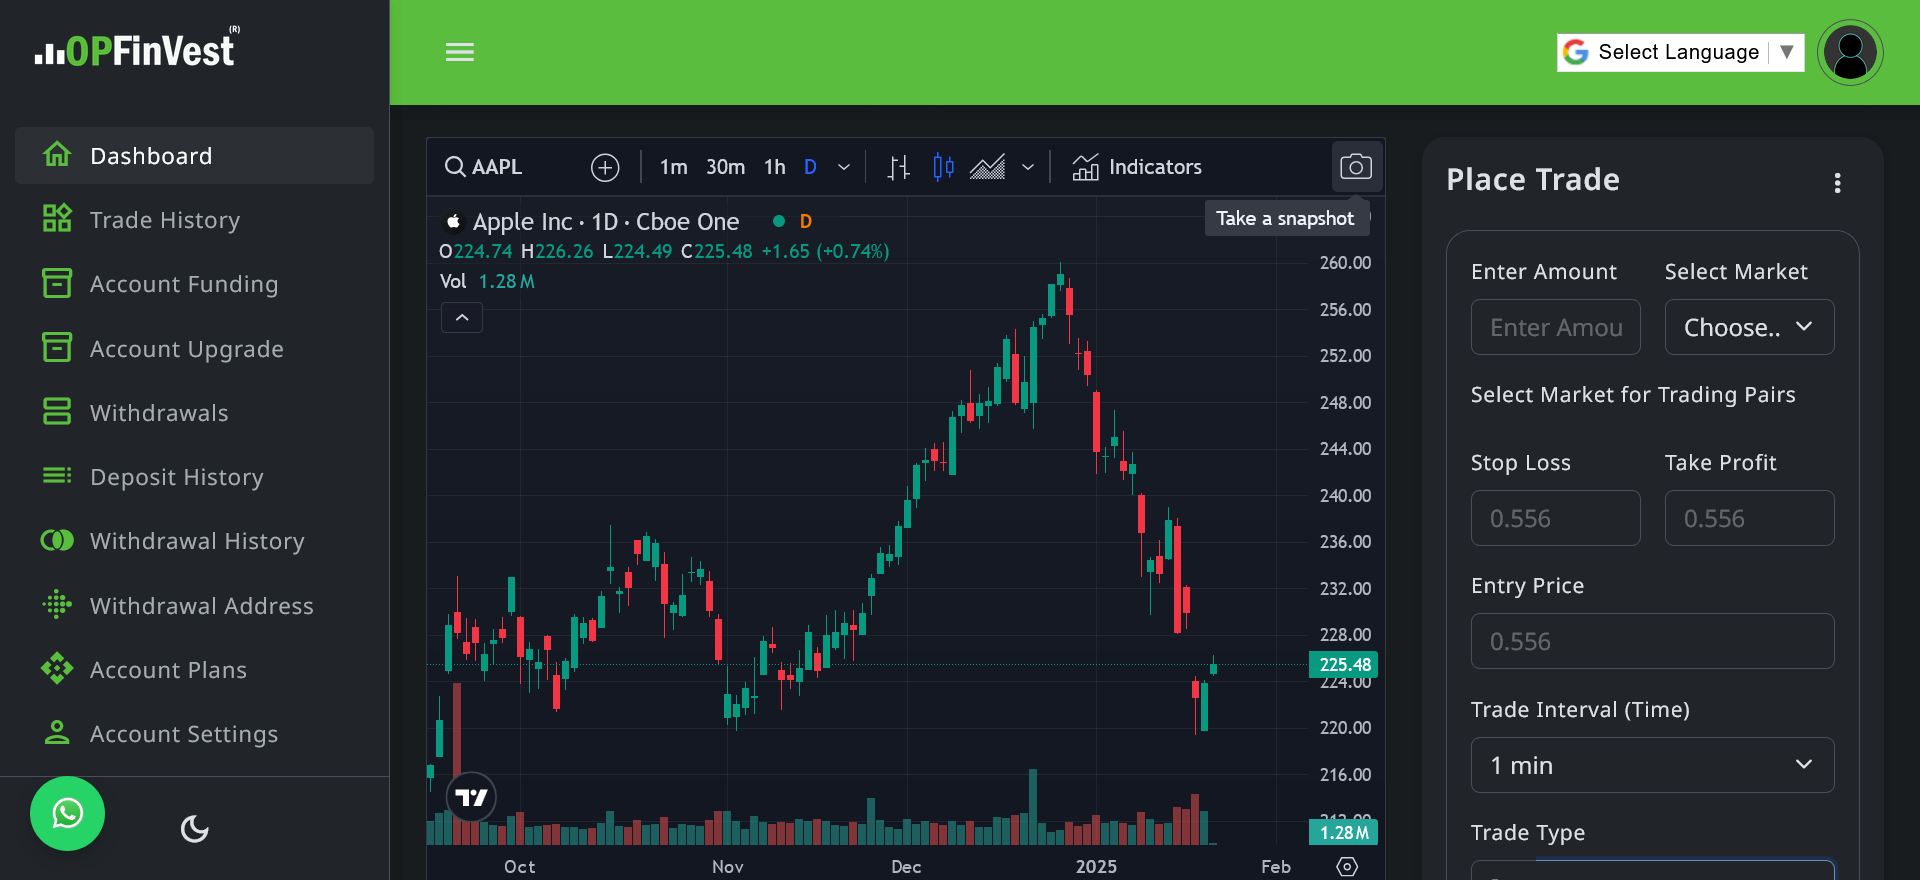Focus the Stop Loss field
The width and height of the screenshot is (1920, 880).
point(1555,518)
